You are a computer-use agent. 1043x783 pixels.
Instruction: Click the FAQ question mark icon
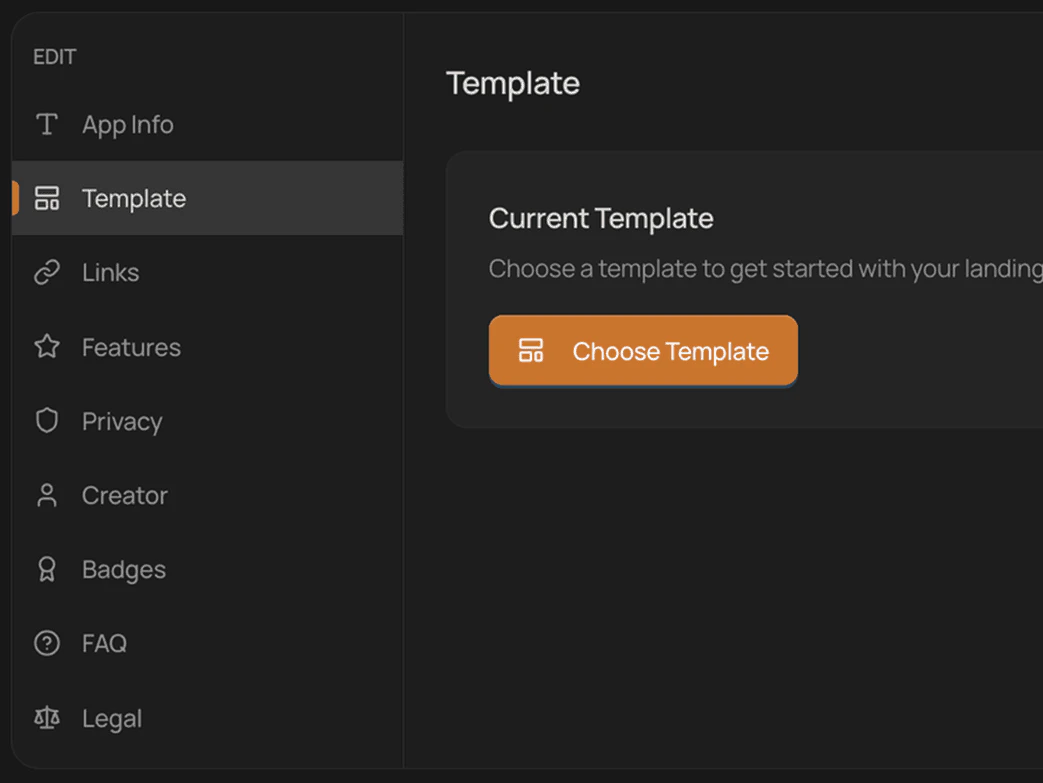click(x=46, y=643)
